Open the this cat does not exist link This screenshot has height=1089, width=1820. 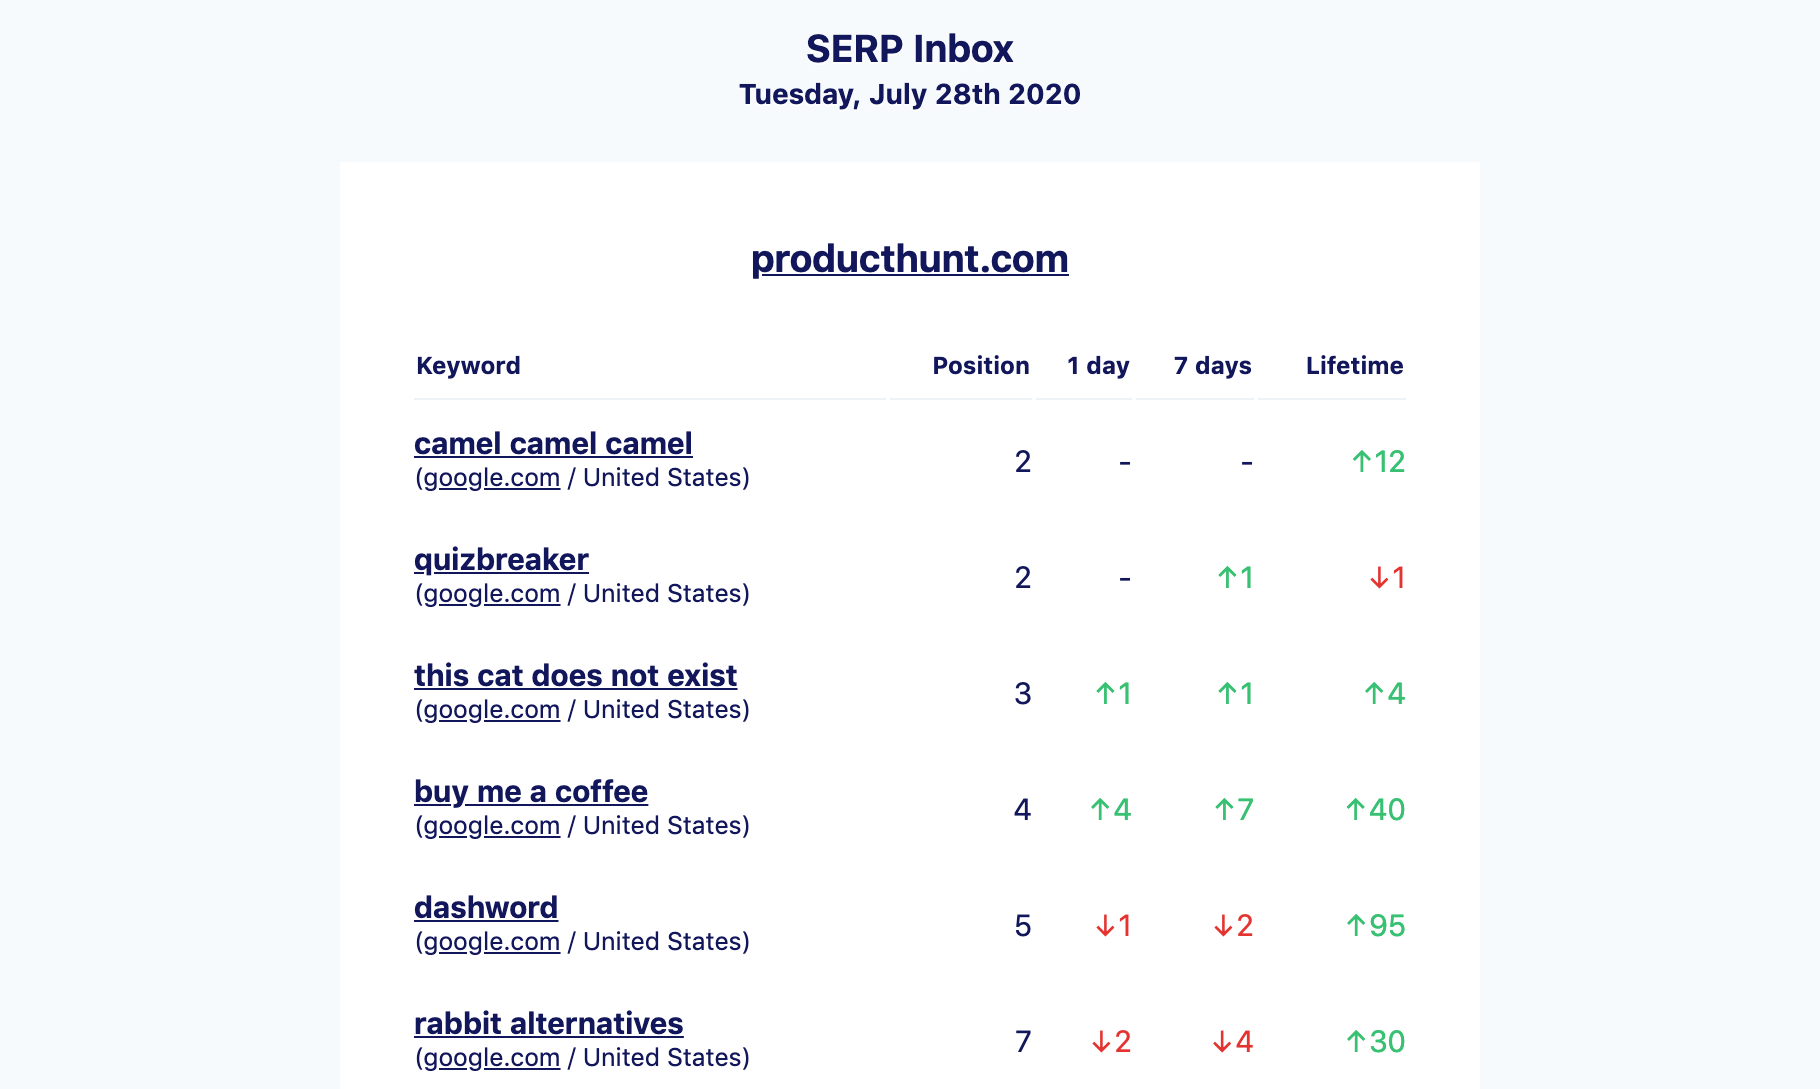[575, 675]
